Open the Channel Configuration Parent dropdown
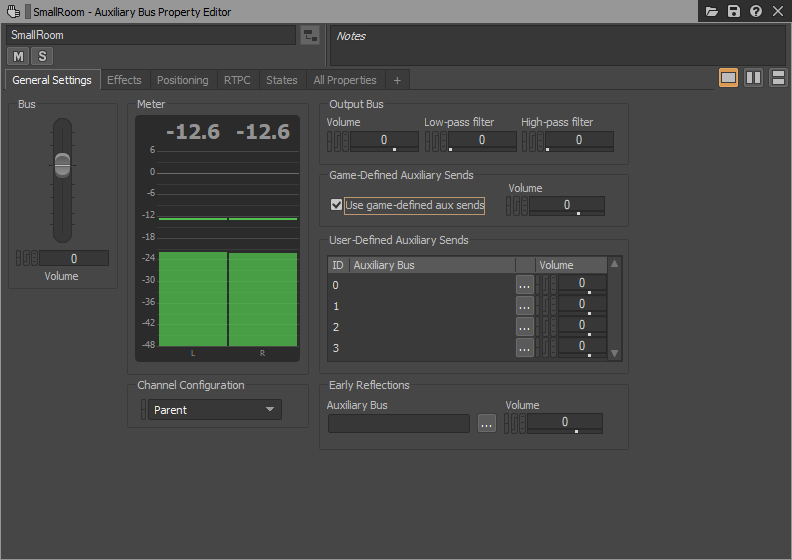 coord(215,410)
